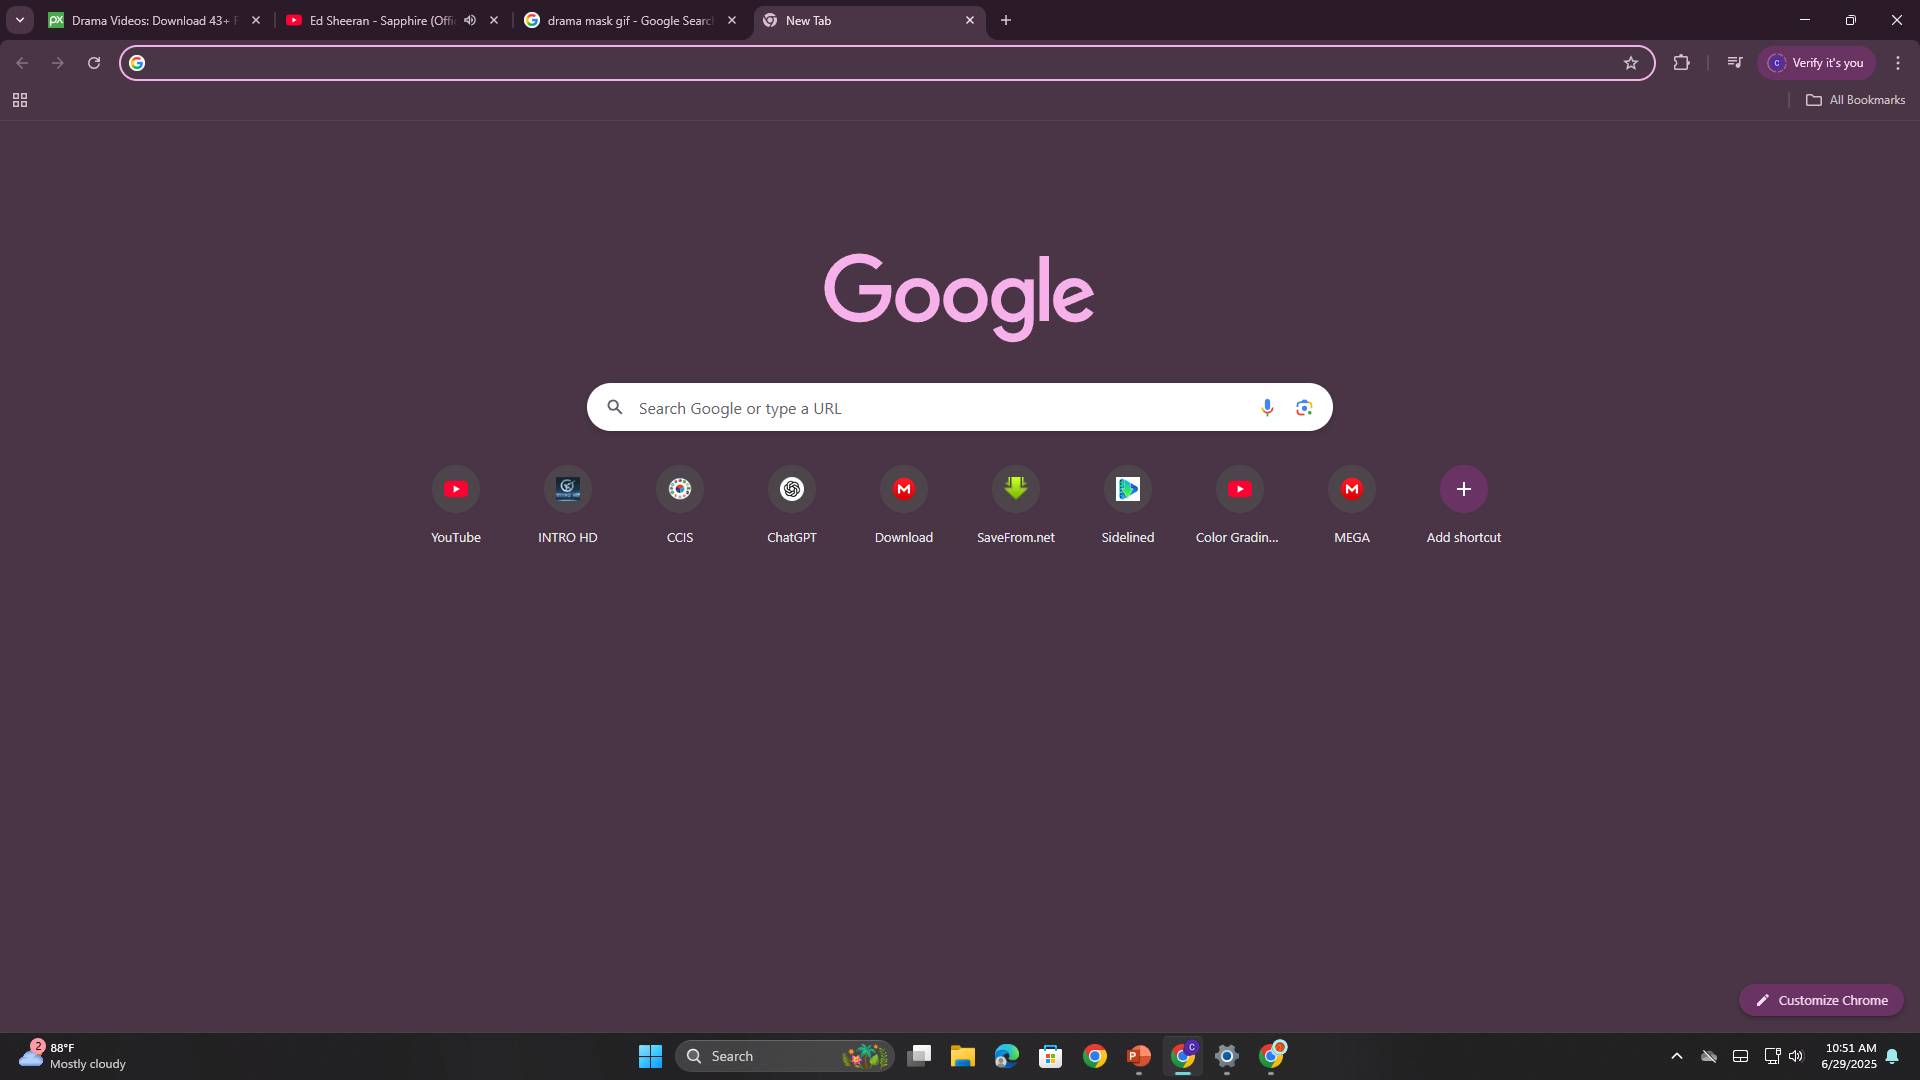Close the Ed Sheeran Sapphire tab
1920x1080 pixels.
click(x=494, y=20)
